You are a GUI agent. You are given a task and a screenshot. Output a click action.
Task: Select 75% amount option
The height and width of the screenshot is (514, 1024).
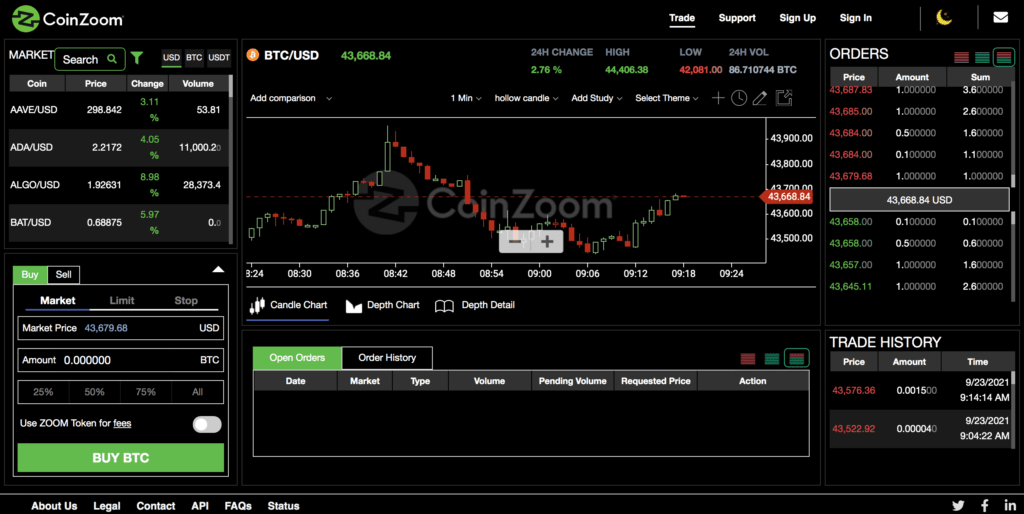coord(146,392)
